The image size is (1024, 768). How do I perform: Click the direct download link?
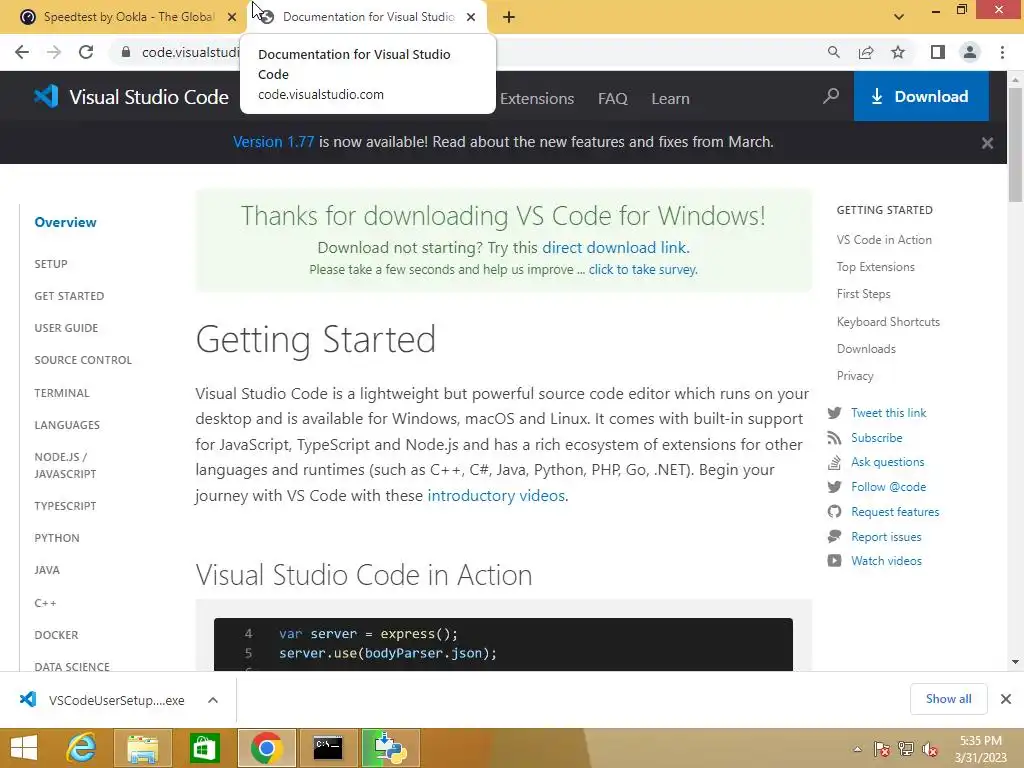point(614,248)
